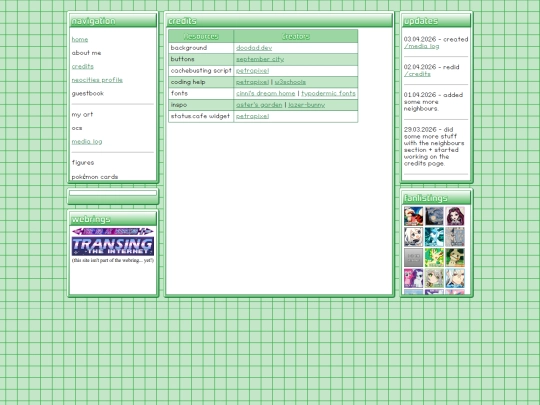Open media log in the navigation panel
Screen dimensions: 540x405
point(87,141)
